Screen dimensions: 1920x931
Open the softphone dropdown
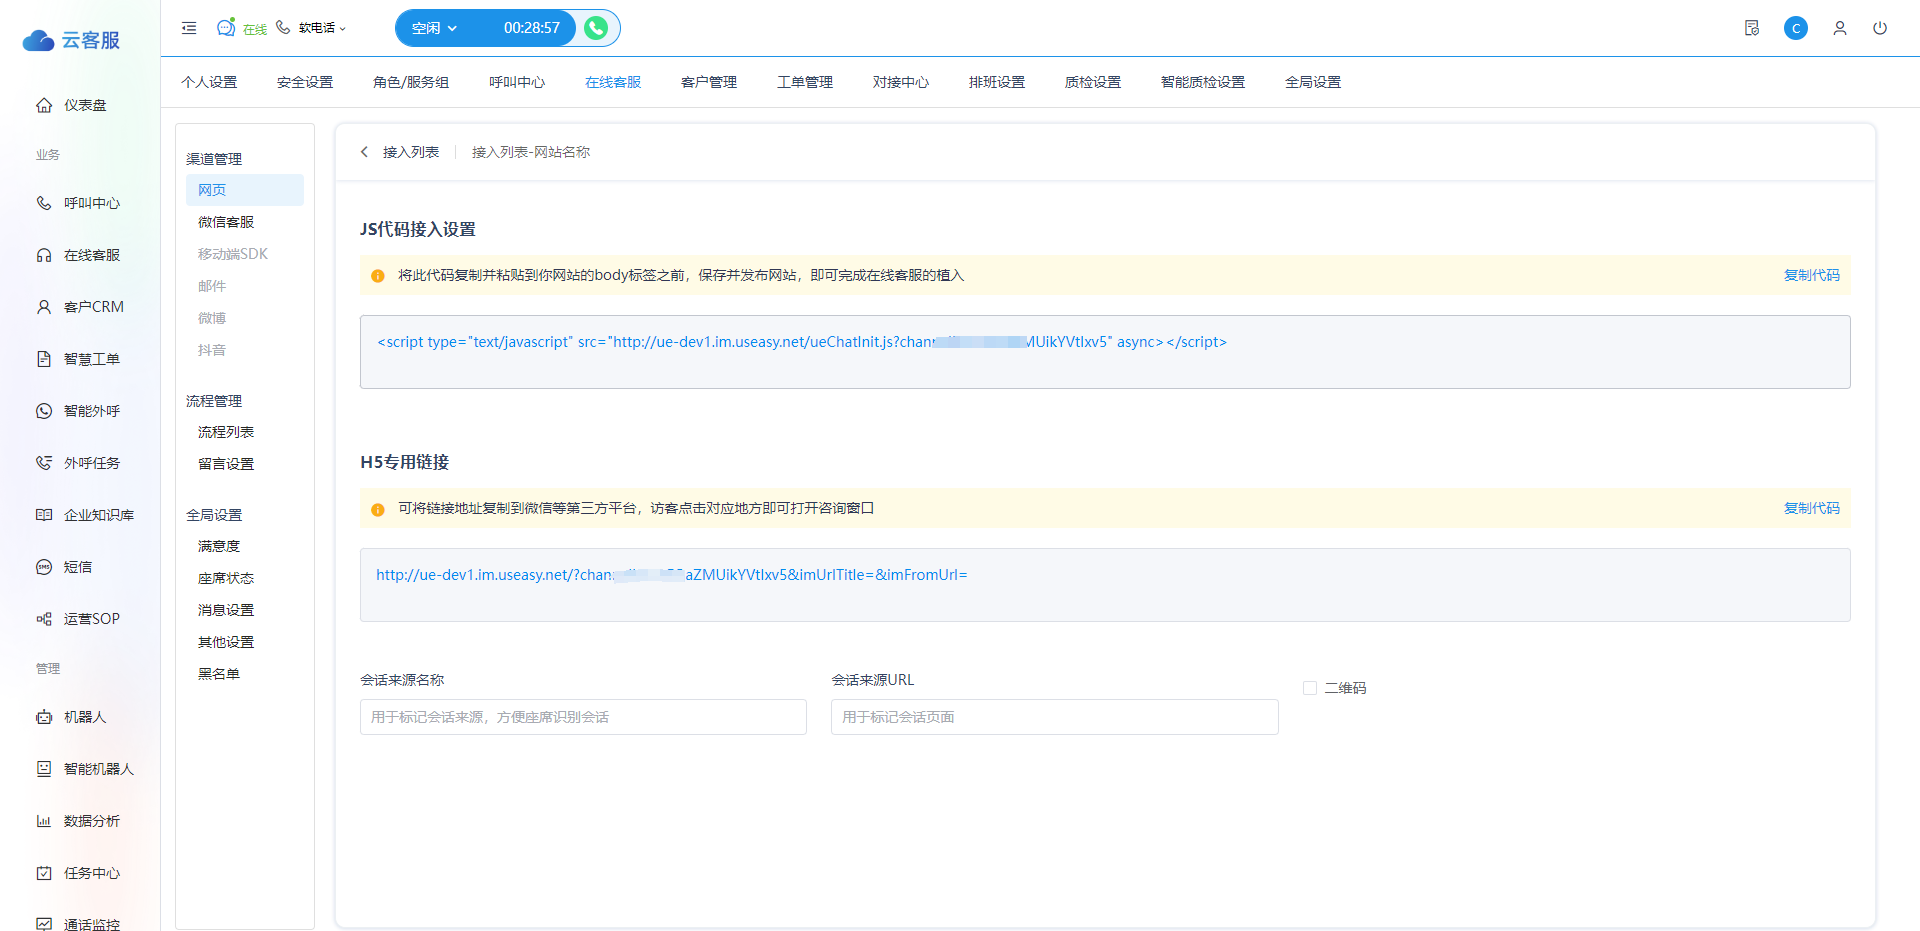[x=311, y=28]
